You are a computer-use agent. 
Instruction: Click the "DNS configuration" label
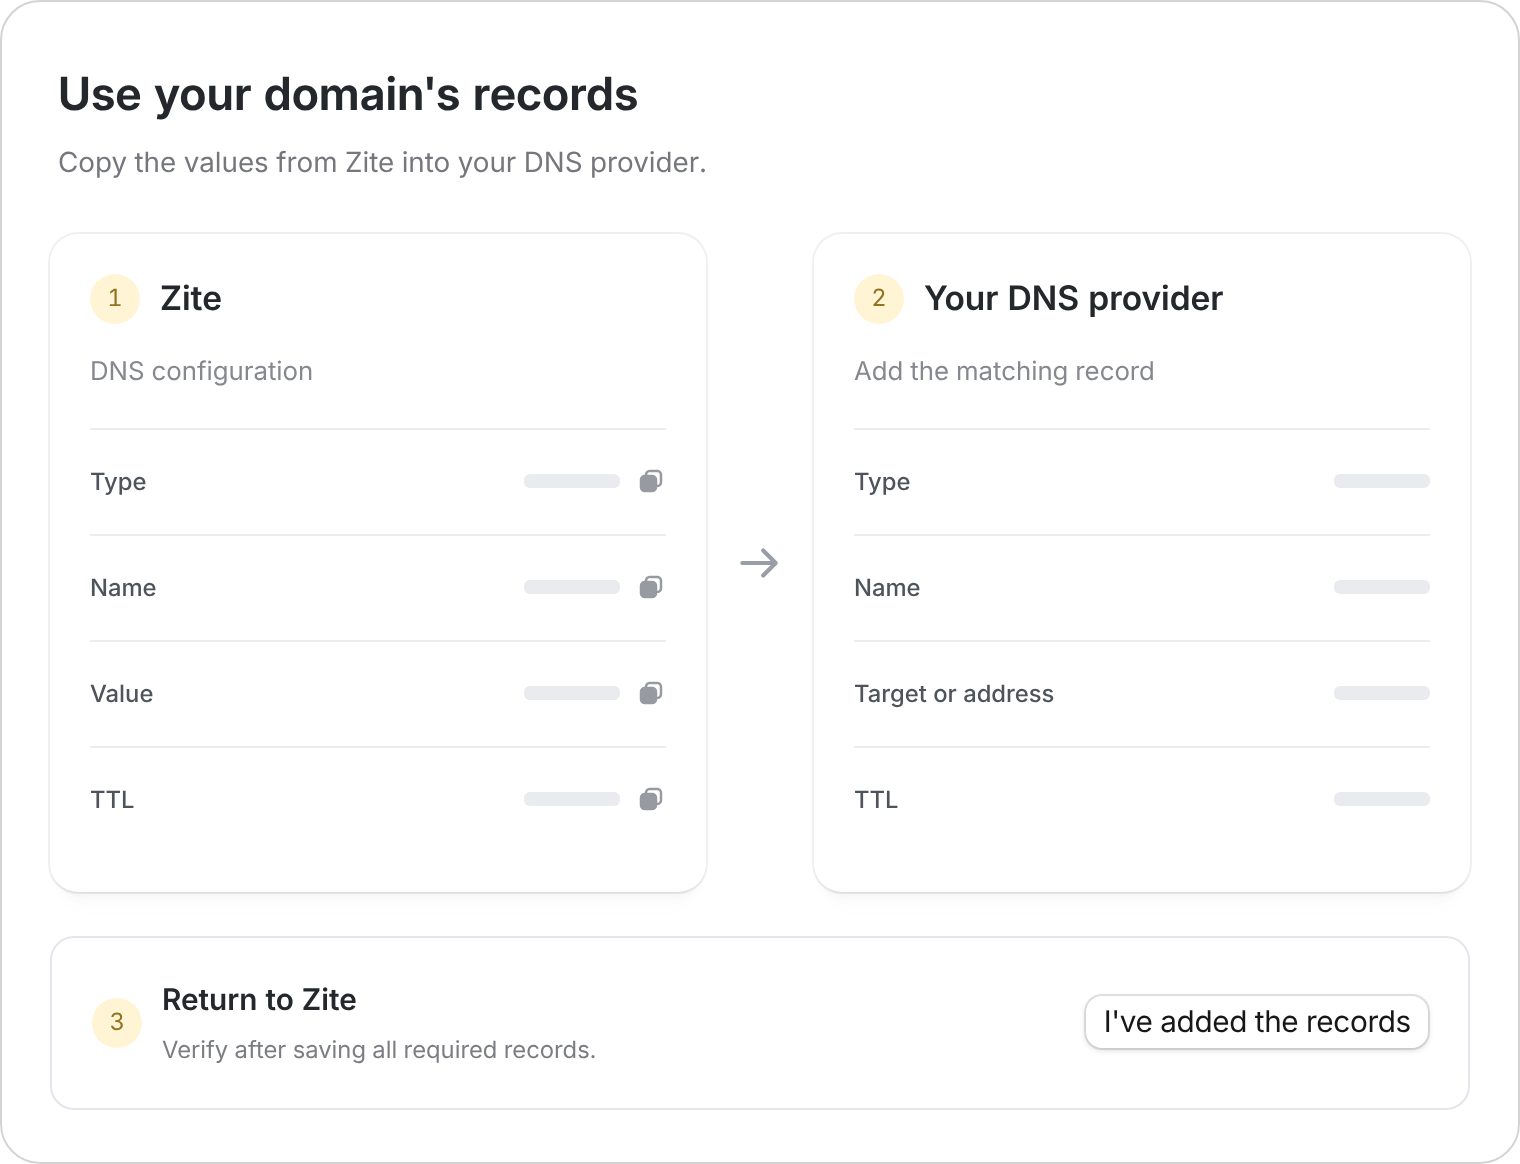[201, 371]
